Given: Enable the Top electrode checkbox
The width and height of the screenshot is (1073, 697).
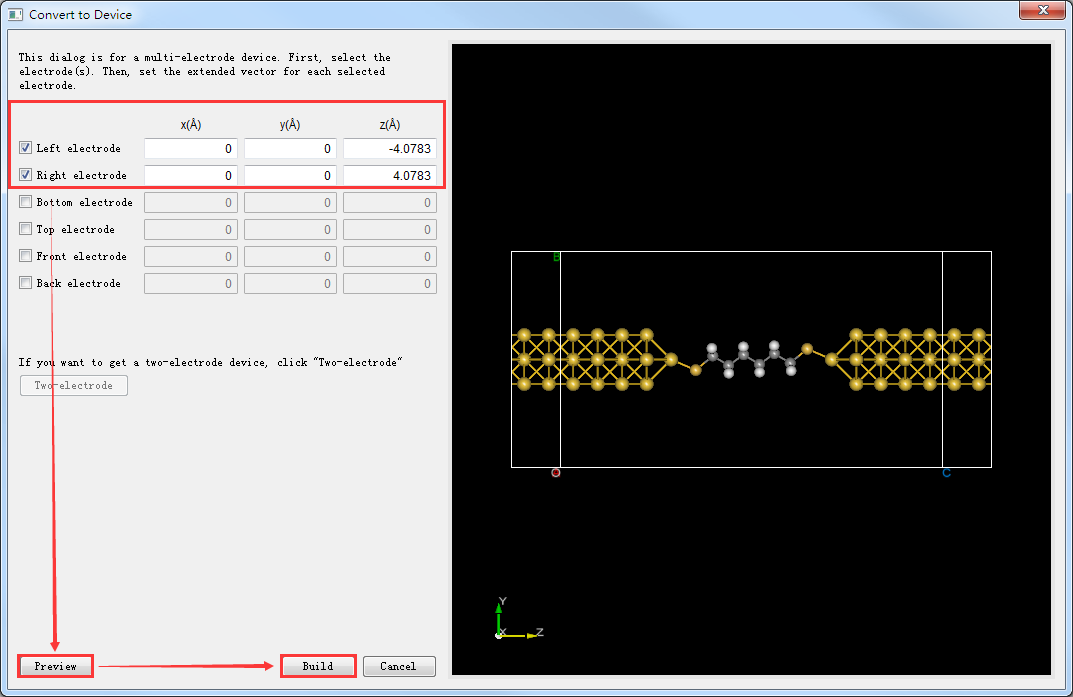Looking at the screenshot, I should [x=26, y=229].
